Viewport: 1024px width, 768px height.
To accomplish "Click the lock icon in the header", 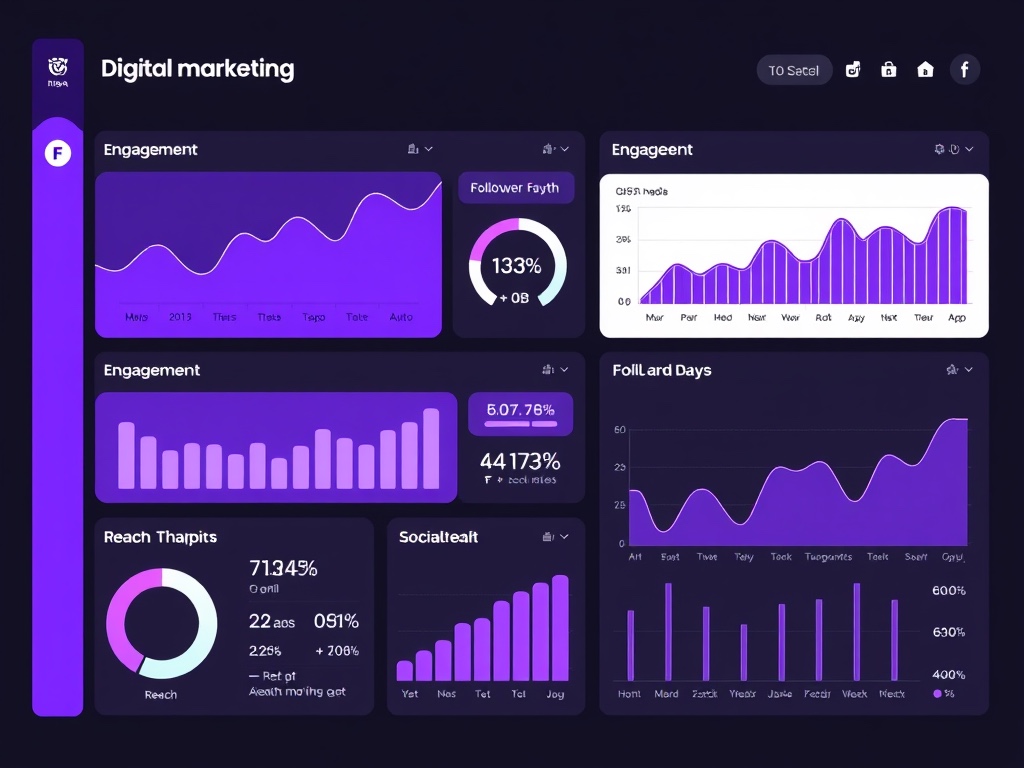I will pos(888,70).
